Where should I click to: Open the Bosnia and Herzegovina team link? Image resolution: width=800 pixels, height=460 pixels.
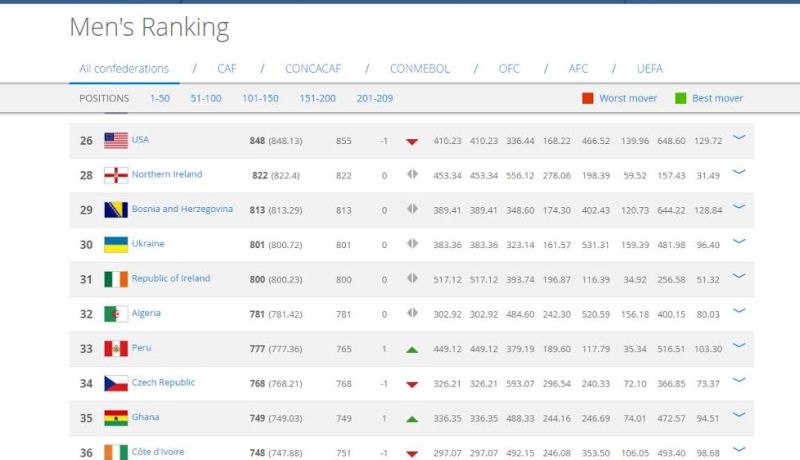tap(182, 209)
